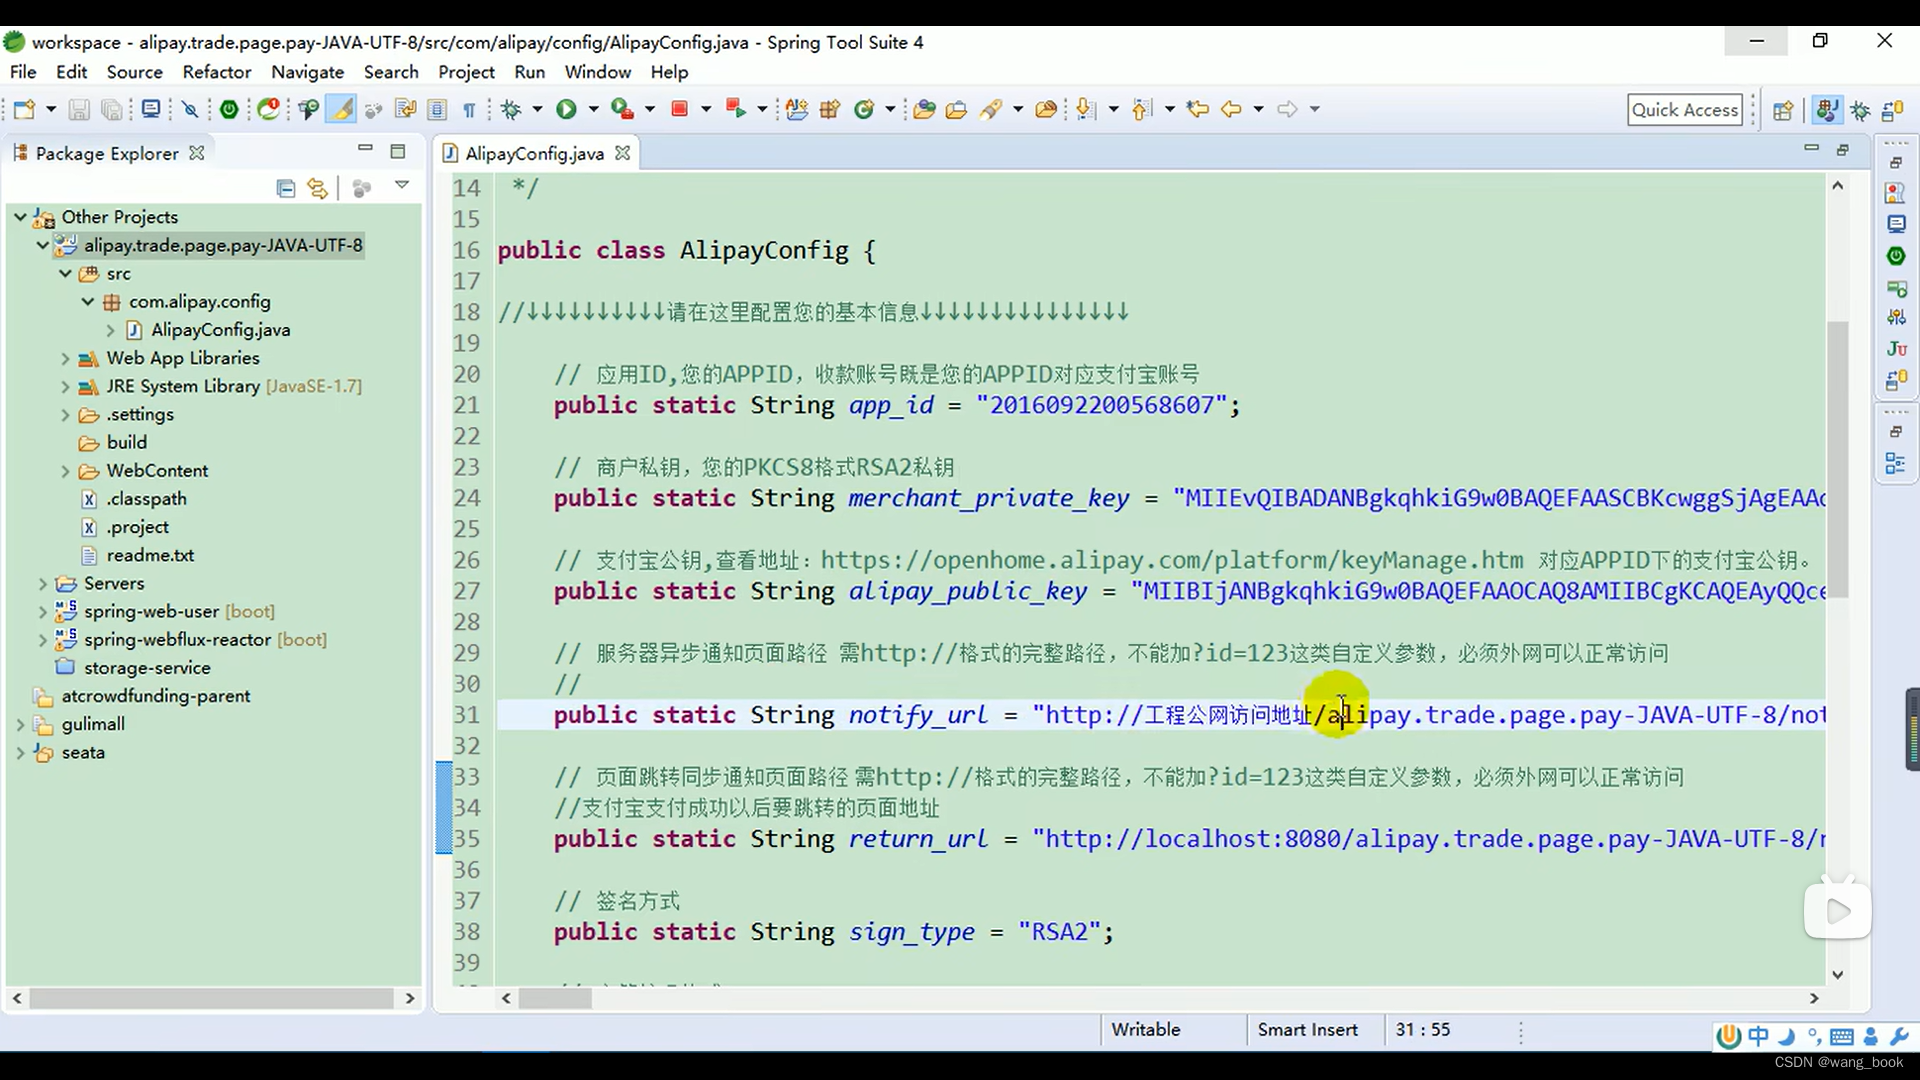1920x1080 pixels.
Task: Click the Package Explorer horizontal scrollbar
Action: (212, 998)
